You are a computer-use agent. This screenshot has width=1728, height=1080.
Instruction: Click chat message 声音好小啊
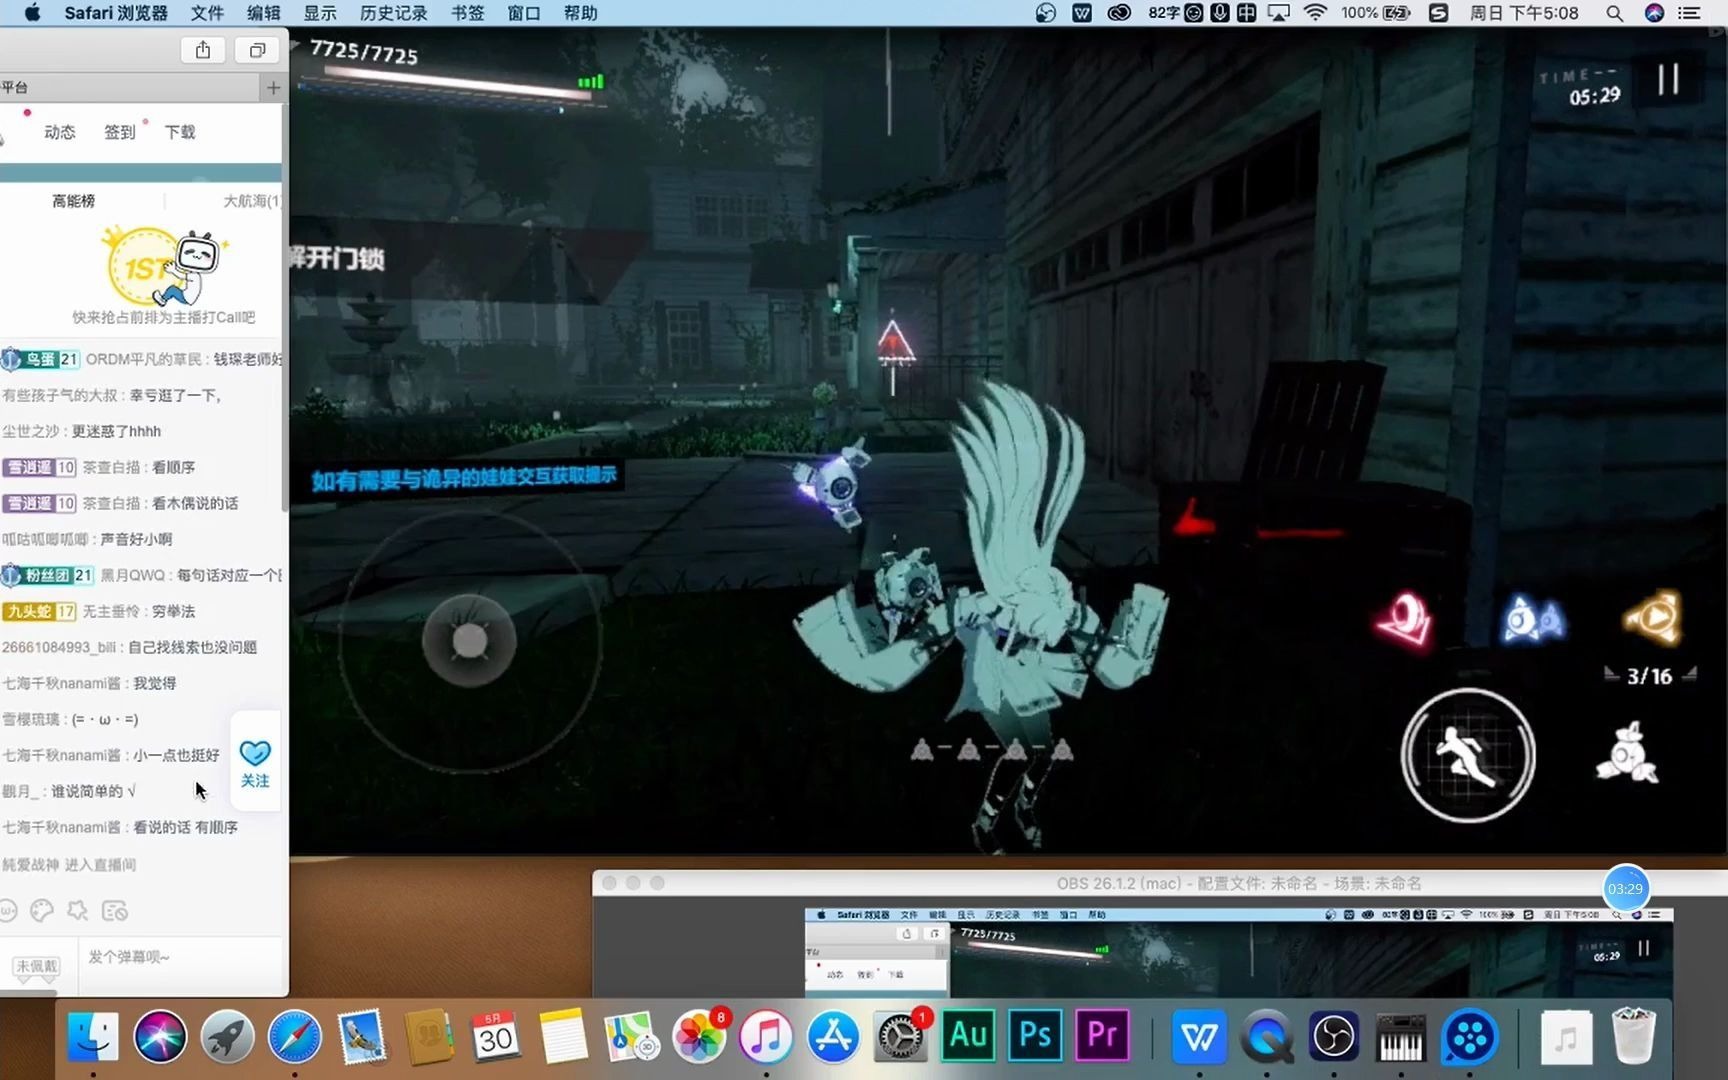[x=136, y=539]
